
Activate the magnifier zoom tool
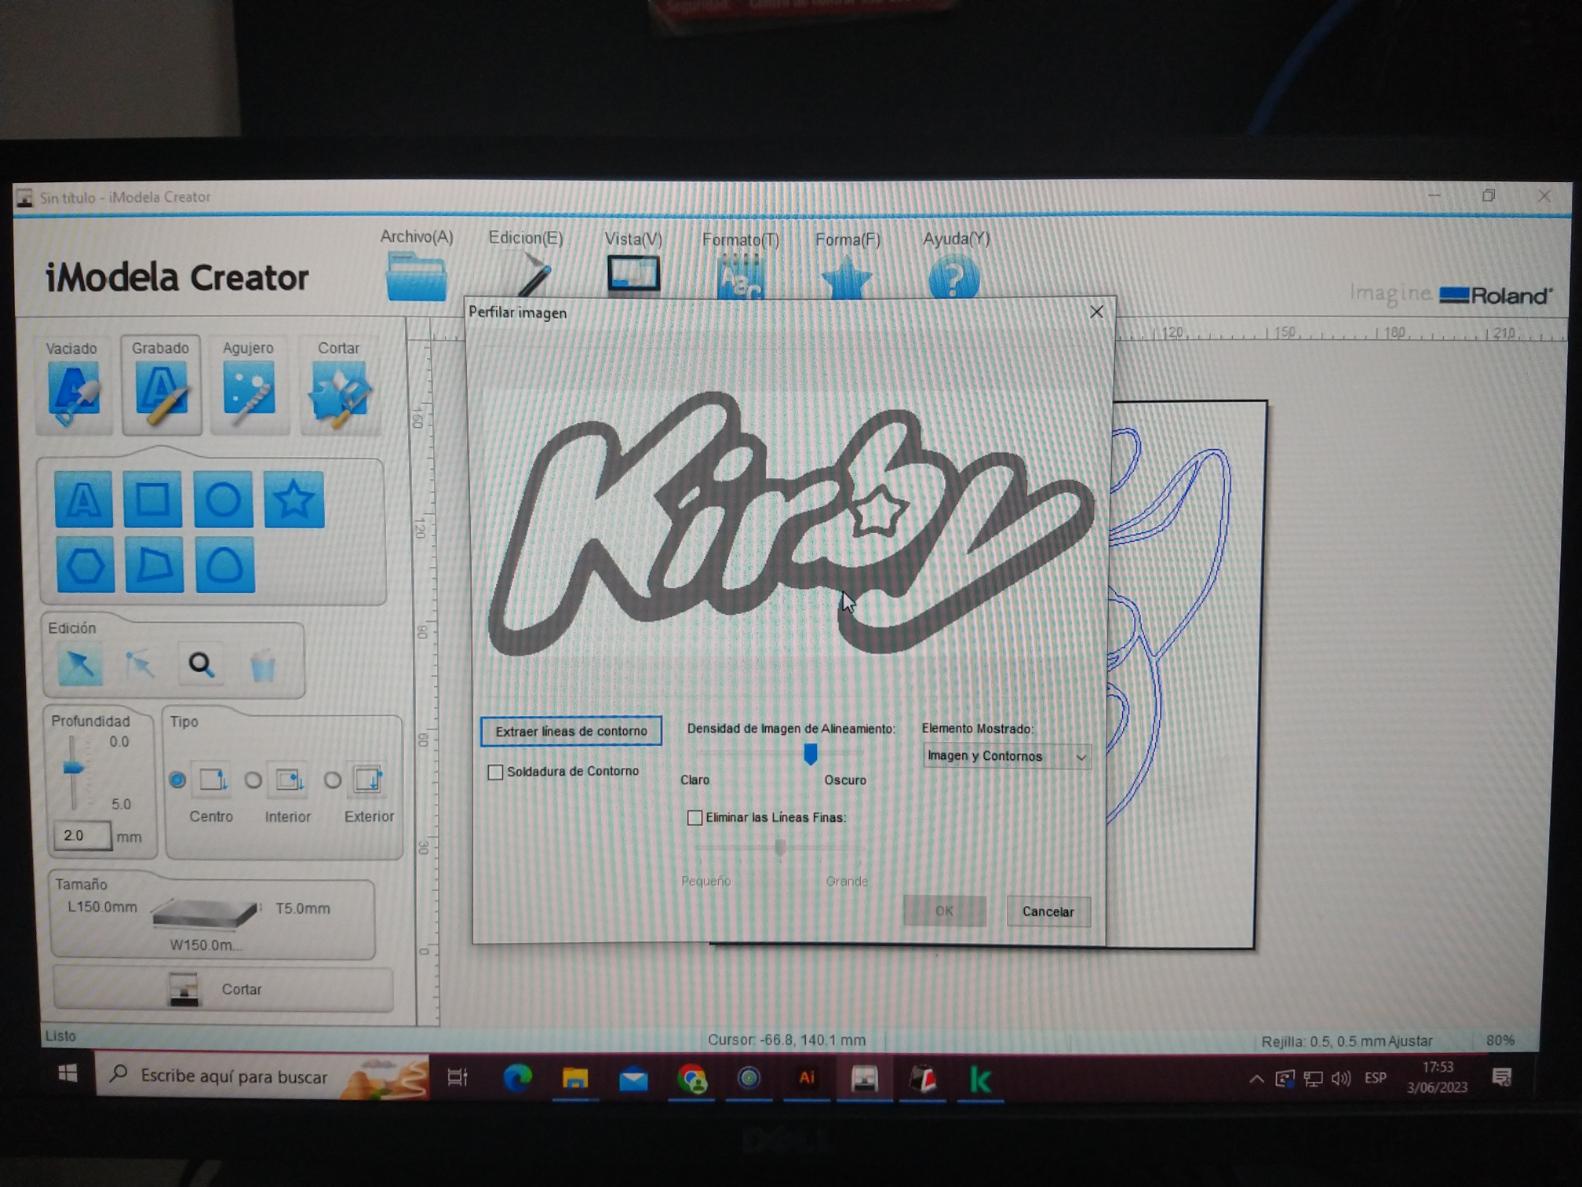pyautogui.click(x=201, y=664)
